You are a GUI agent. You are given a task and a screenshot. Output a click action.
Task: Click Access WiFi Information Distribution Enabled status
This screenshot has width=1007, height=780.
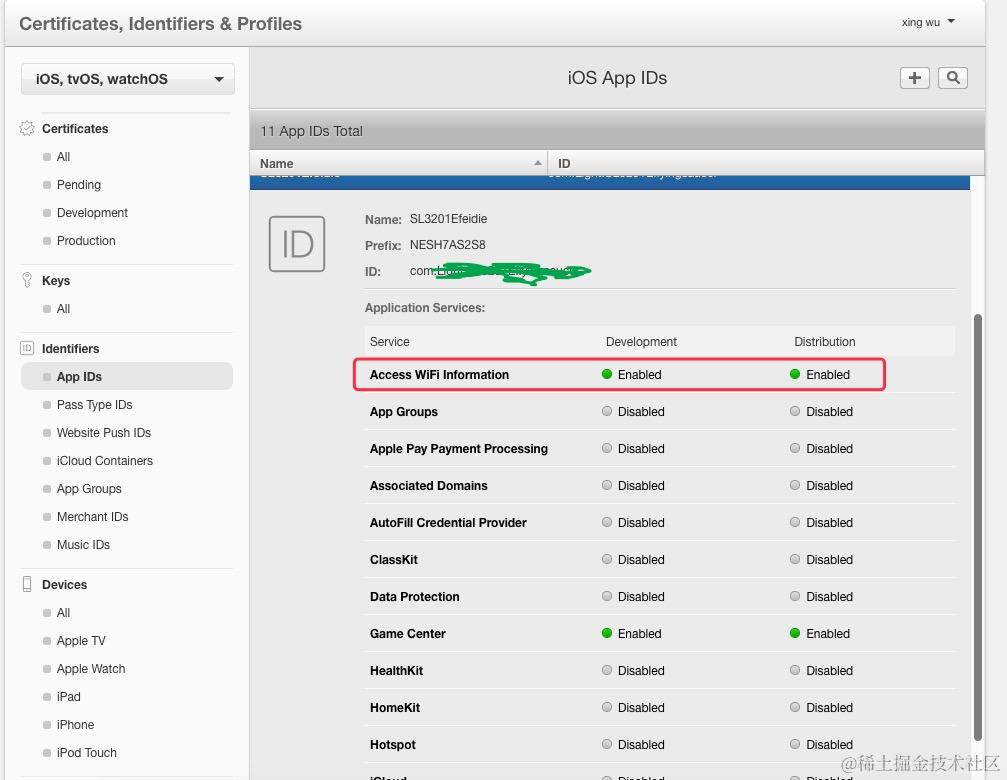[x=819, y=374]
